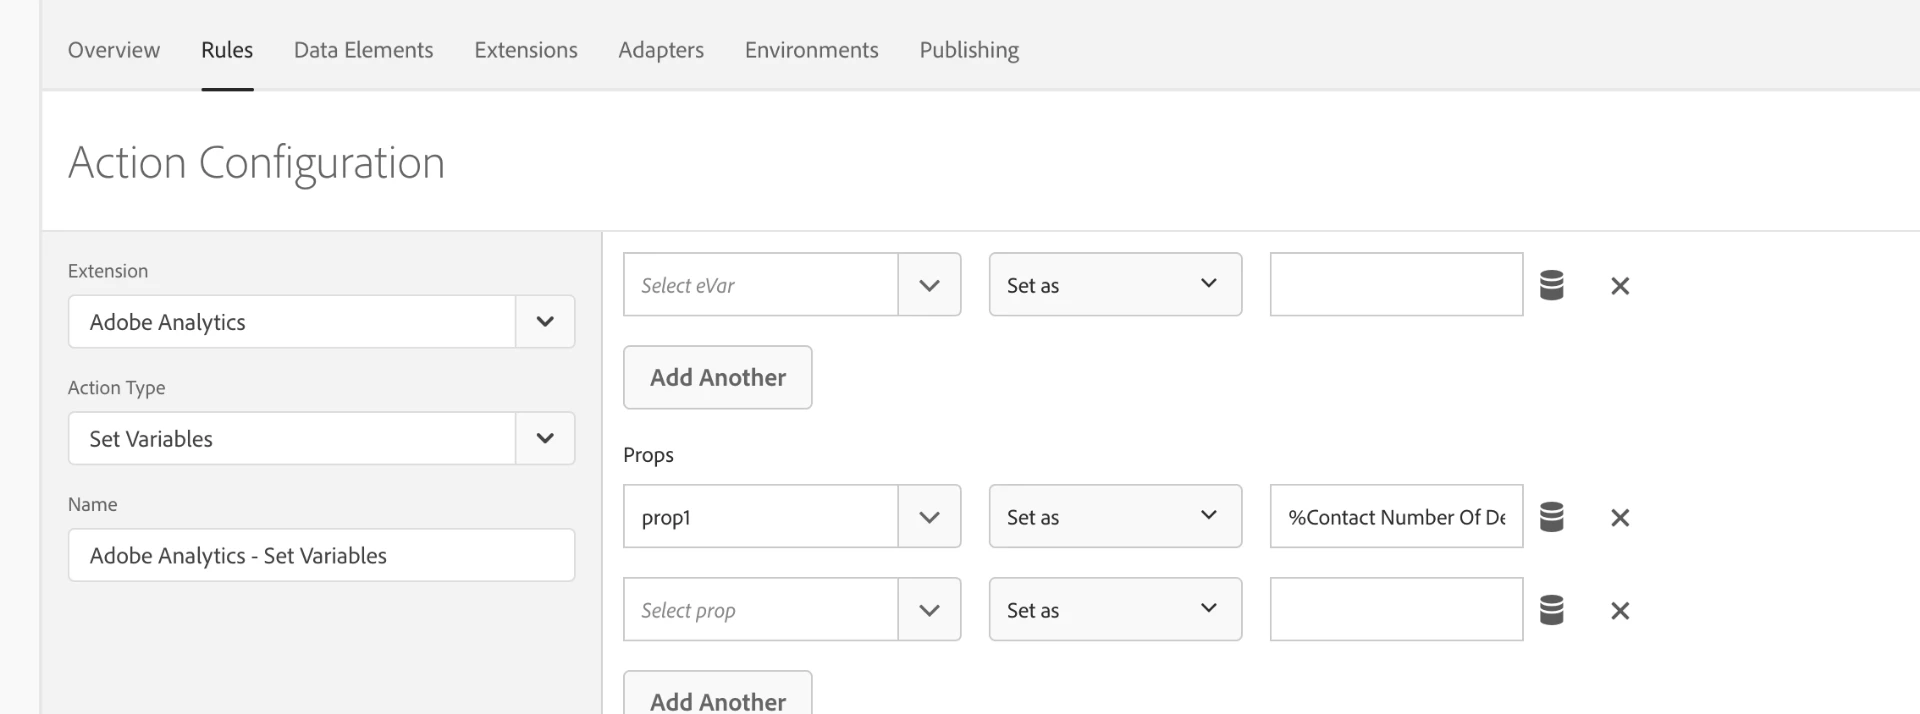Remove the eVar row with X icon
Screen dimensions: 1920x714
coord(1620,286)
